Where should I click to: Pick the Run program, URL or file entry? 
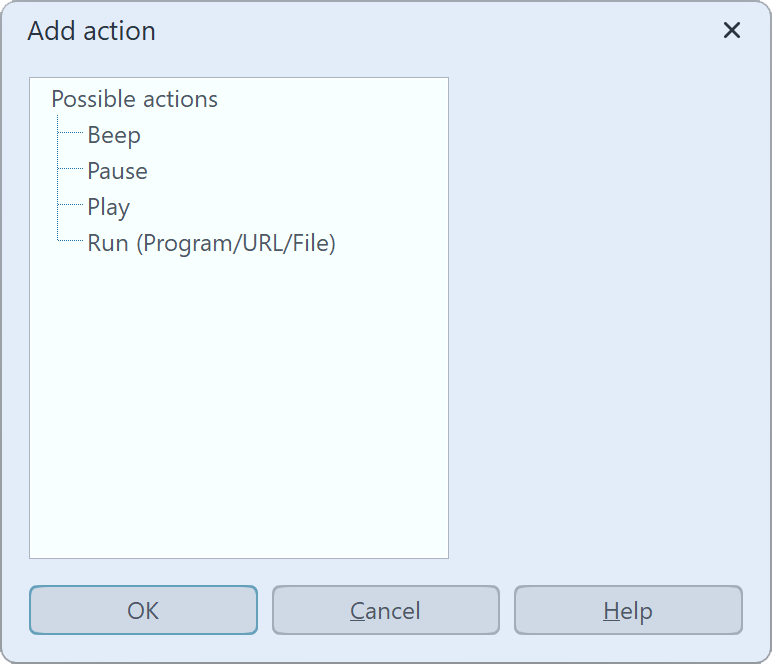tap(211, 243)
